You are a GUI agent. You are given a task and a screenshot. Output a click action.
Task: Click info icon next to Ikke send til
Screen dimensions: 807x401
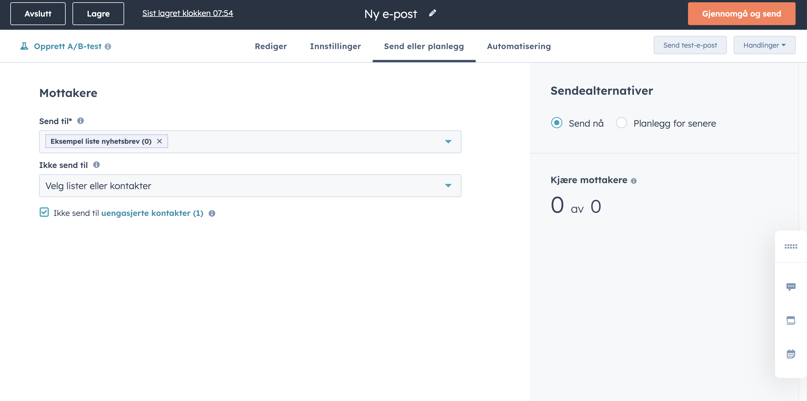[97, 165]
